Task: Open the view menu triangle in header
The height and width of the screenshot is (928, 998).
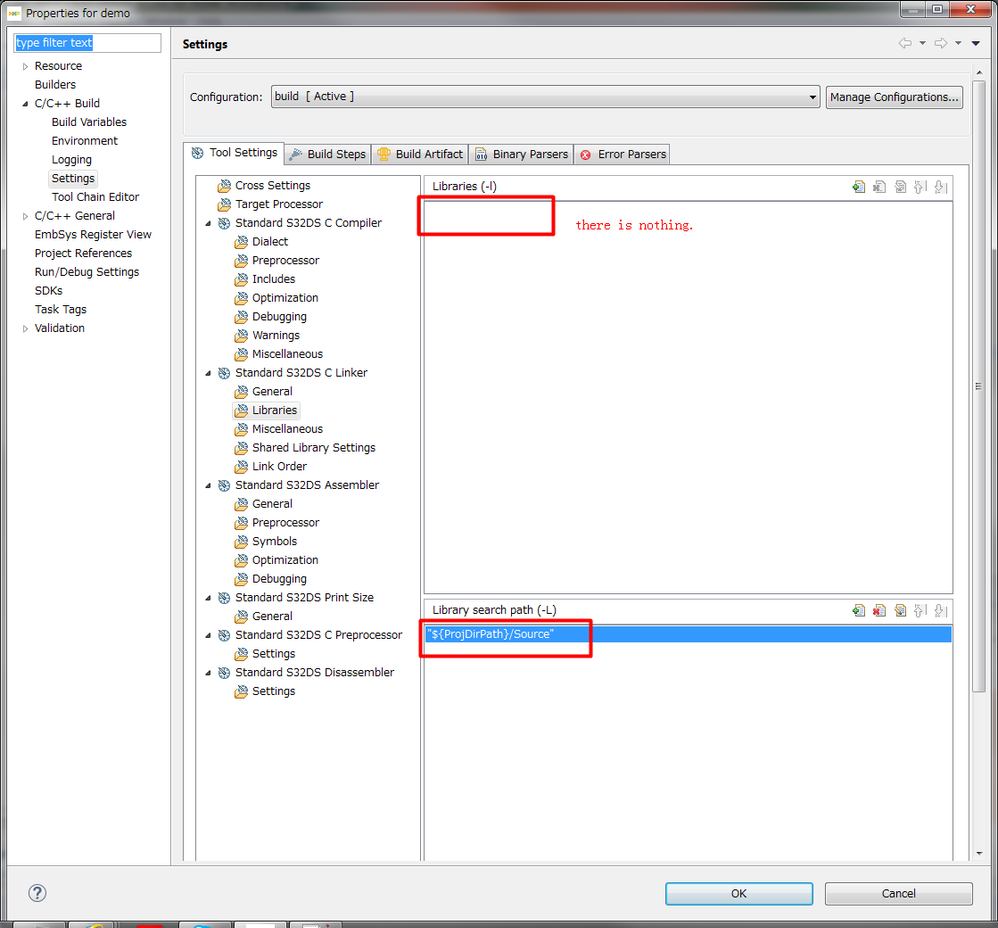Action: [976, 43]
